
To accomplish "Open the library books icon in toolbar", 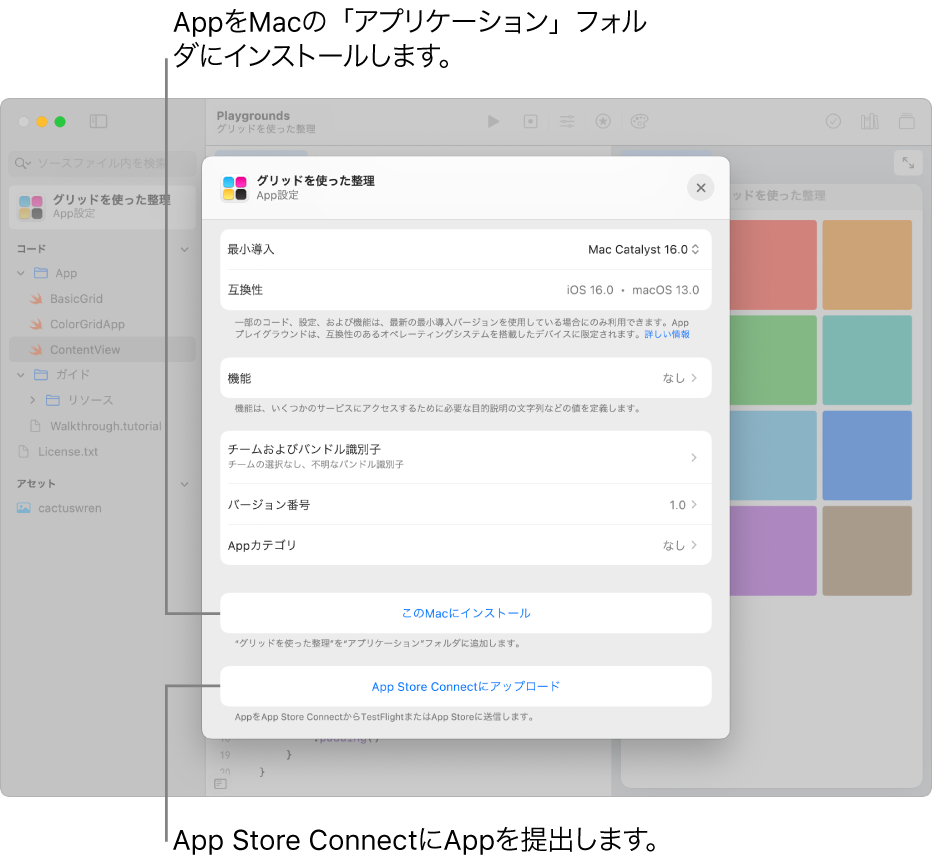I will [x=870, y=122].
